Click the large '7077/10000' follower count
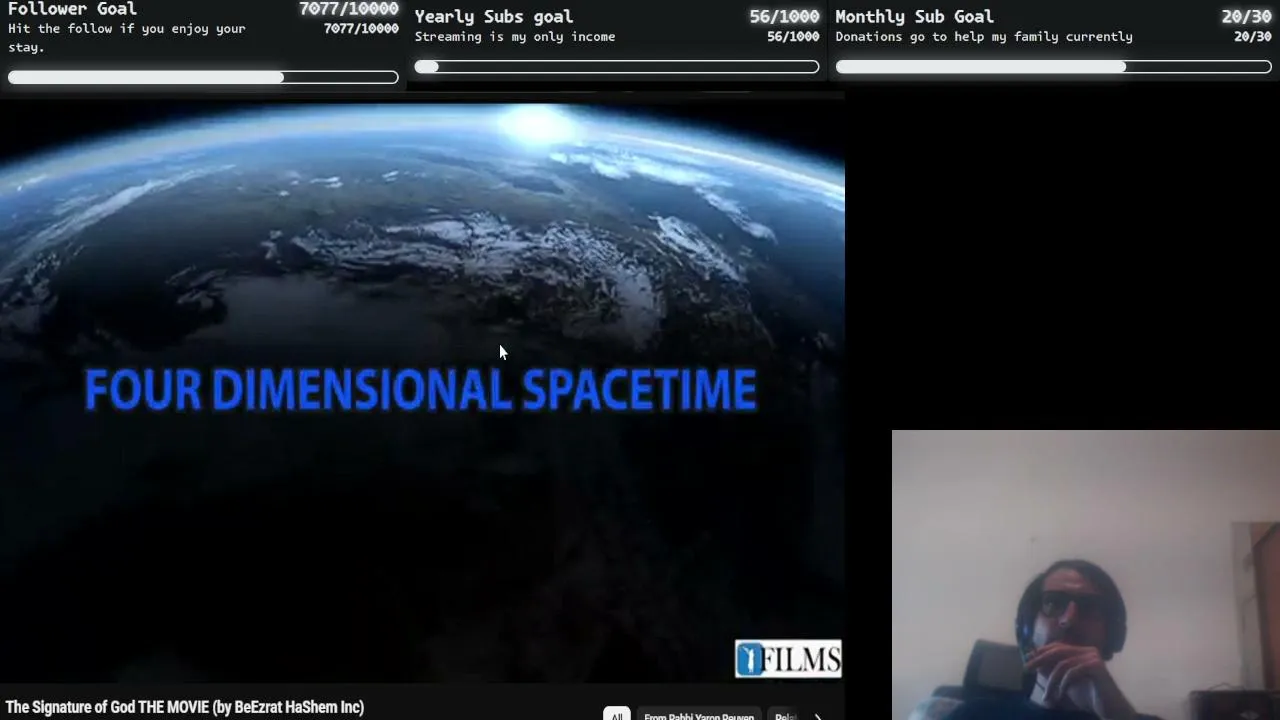Viewport: 1280px width, 720px height. point(349,9)
